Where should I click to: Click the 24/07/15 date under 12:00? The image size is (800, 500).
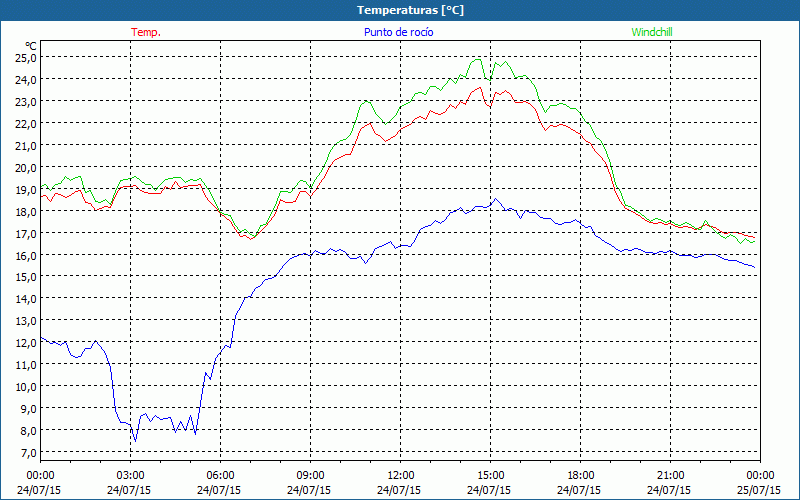click(x=399, y=490)
